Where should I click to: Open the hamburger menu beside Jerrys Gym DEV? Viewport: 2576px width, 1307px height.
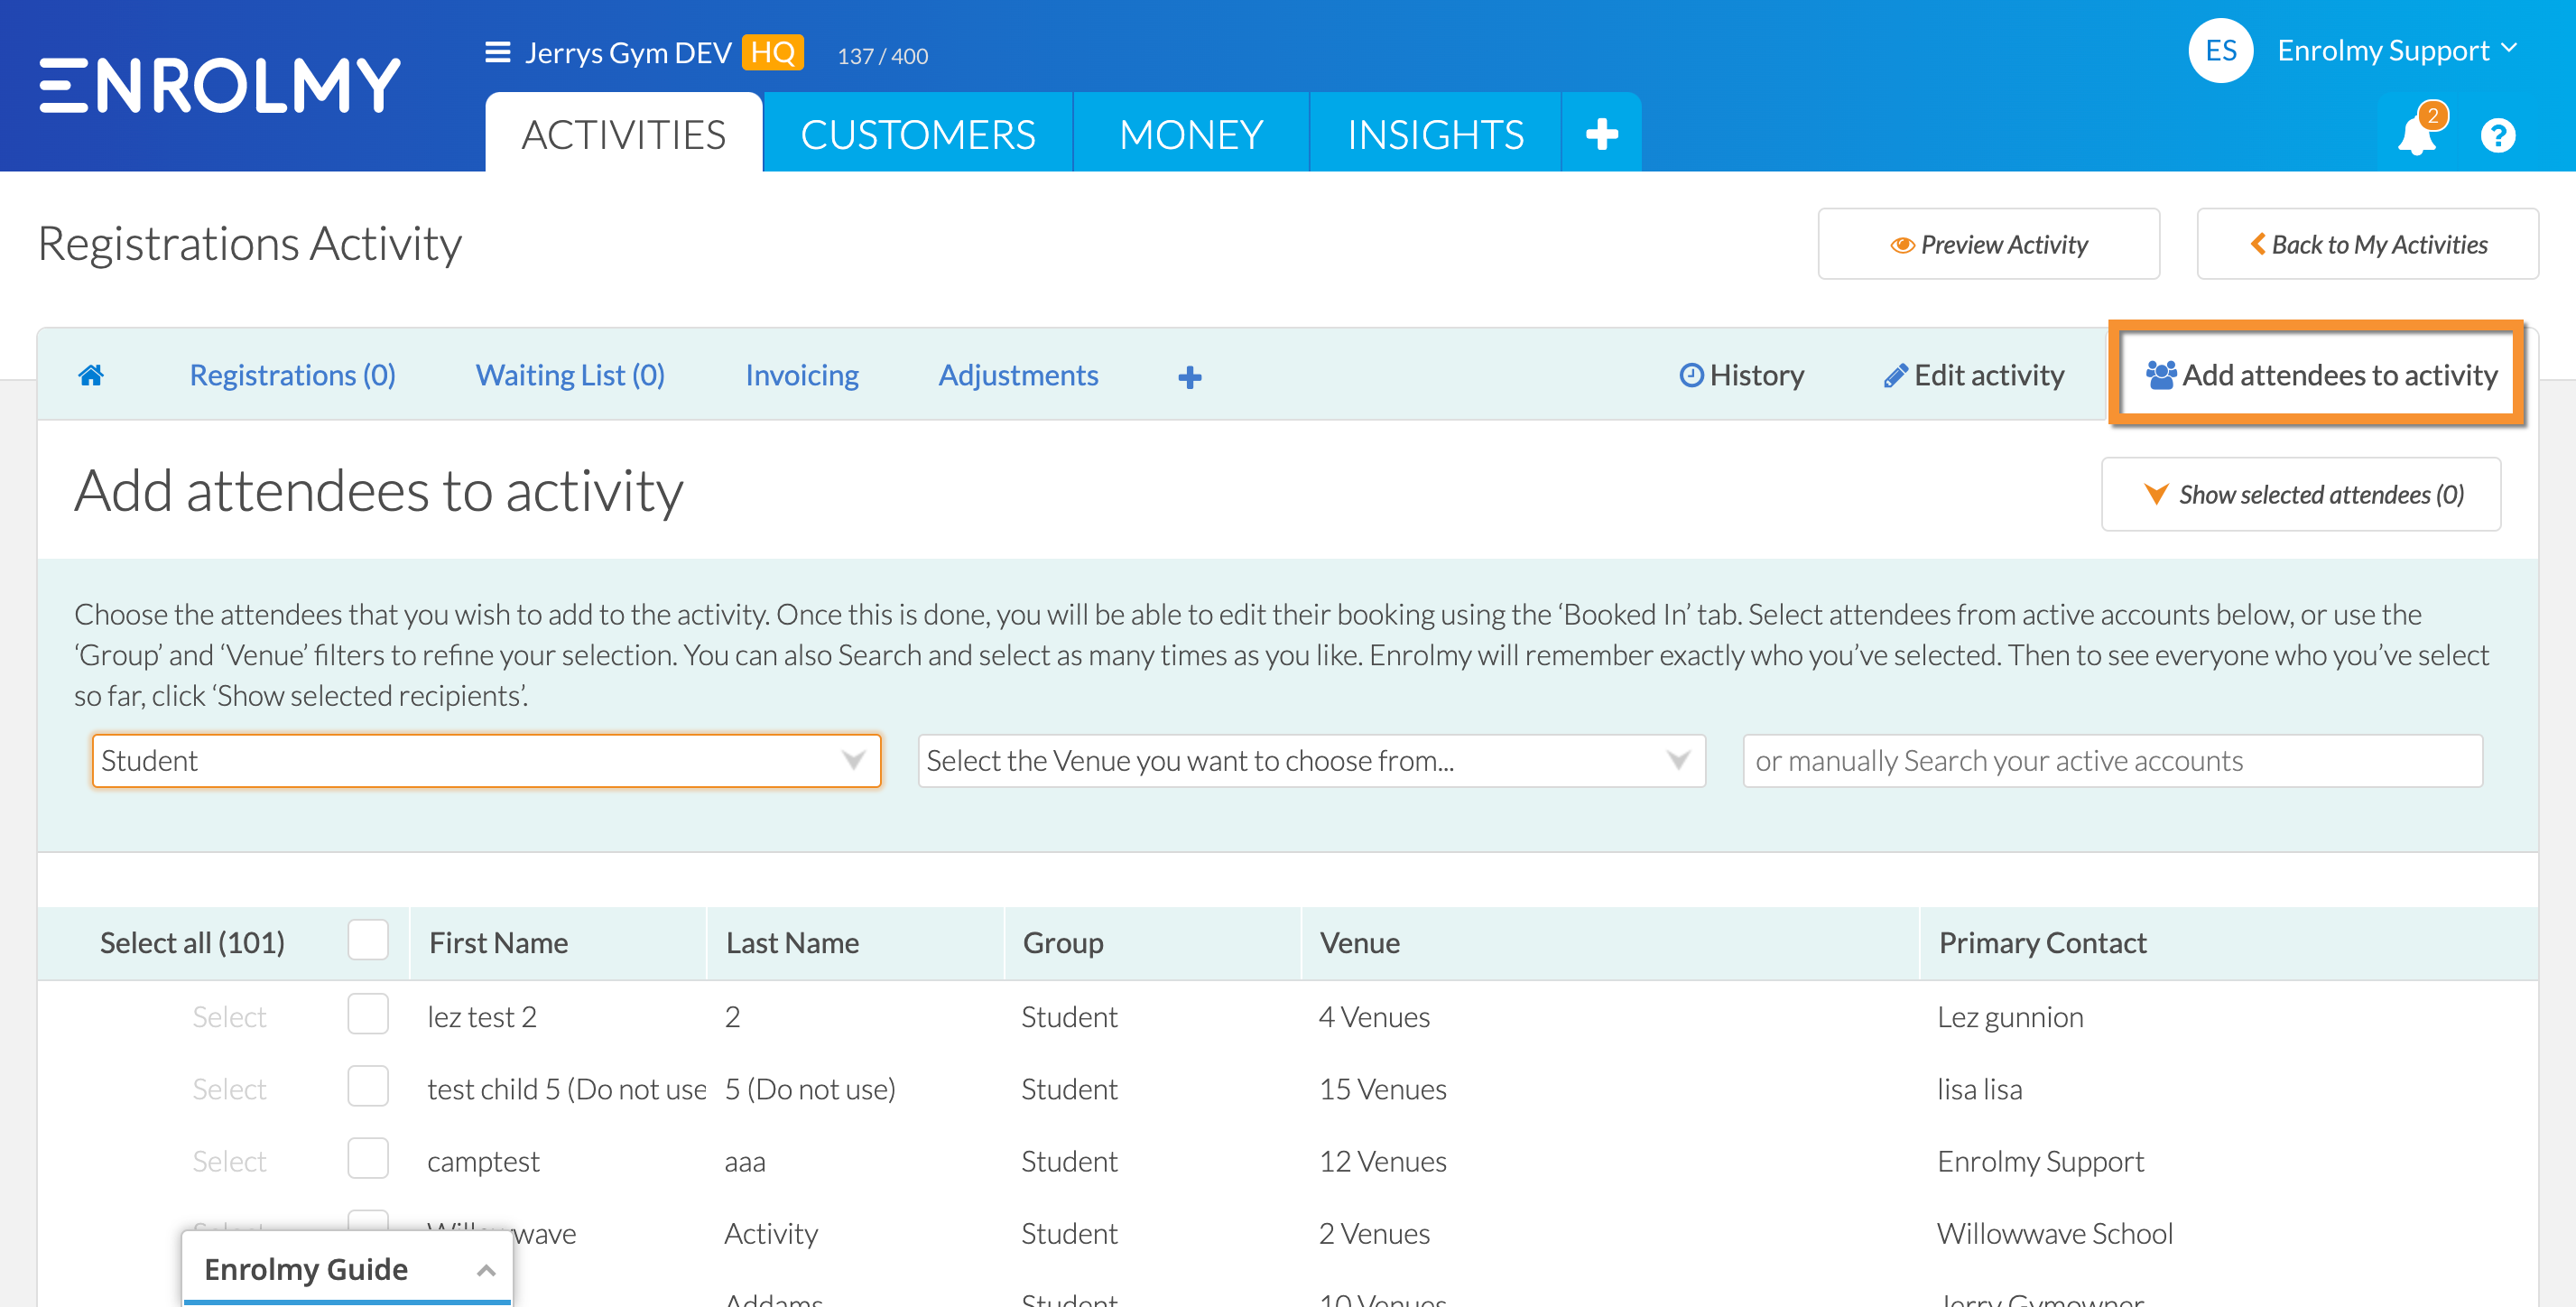(x=497, y=52)
